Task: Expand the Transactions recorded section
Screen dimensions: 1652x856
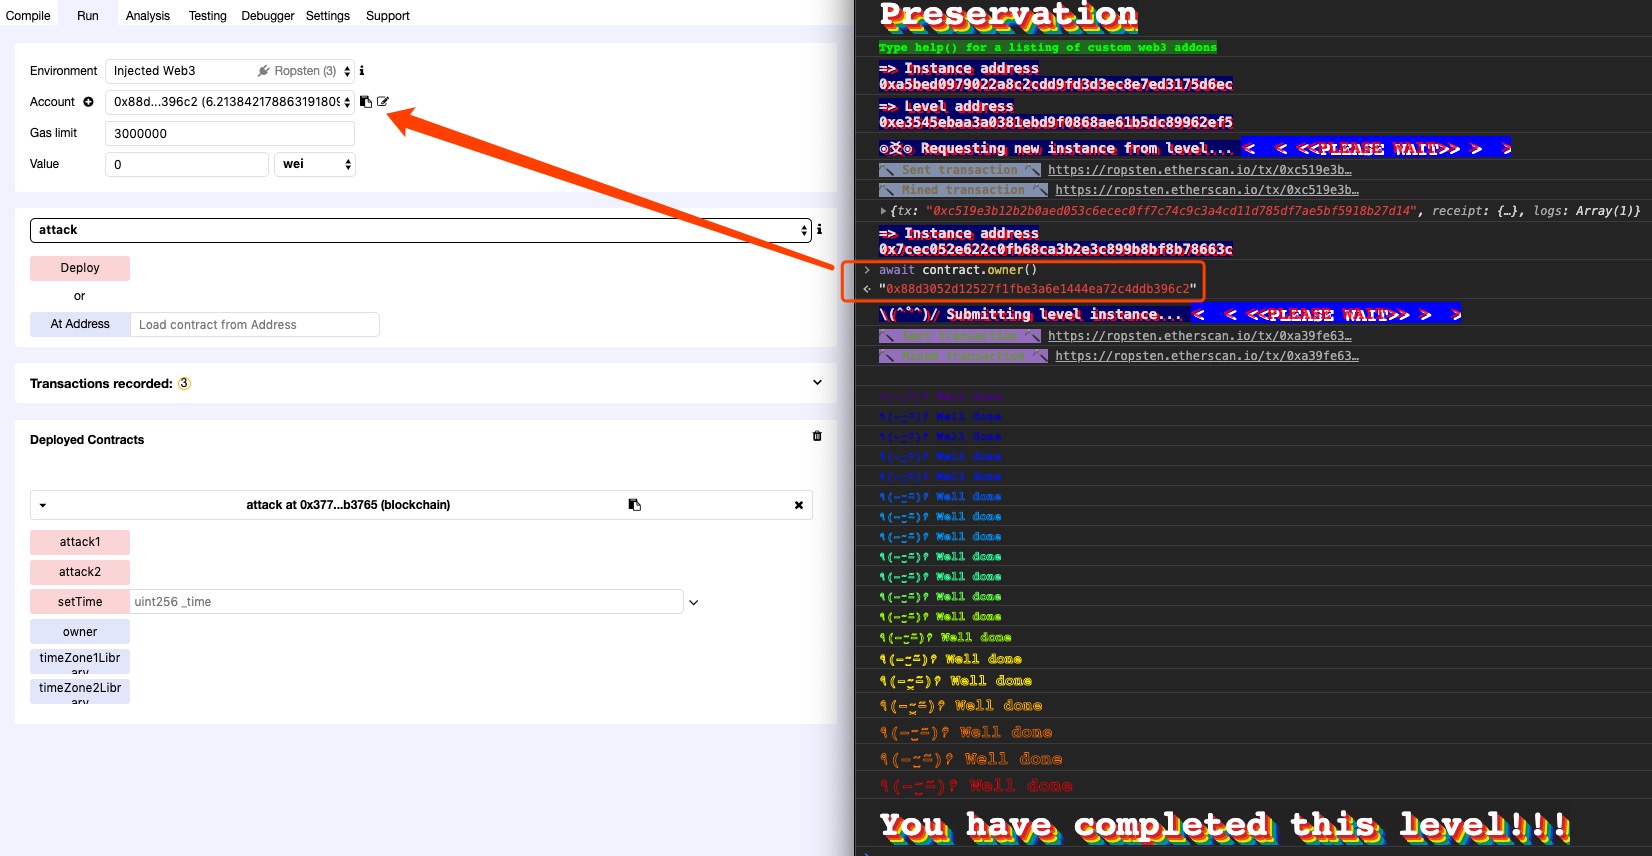Action: (817, 383)
